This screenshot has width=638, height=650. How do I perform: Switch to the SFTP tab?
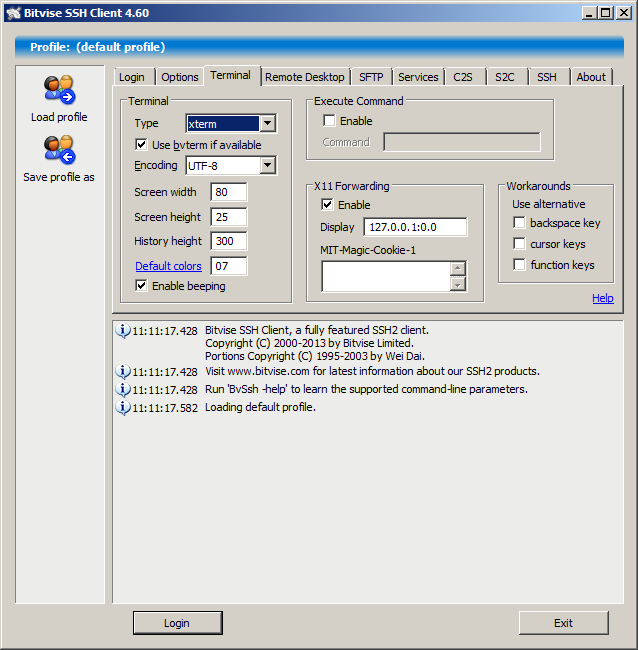click(371, 77)
